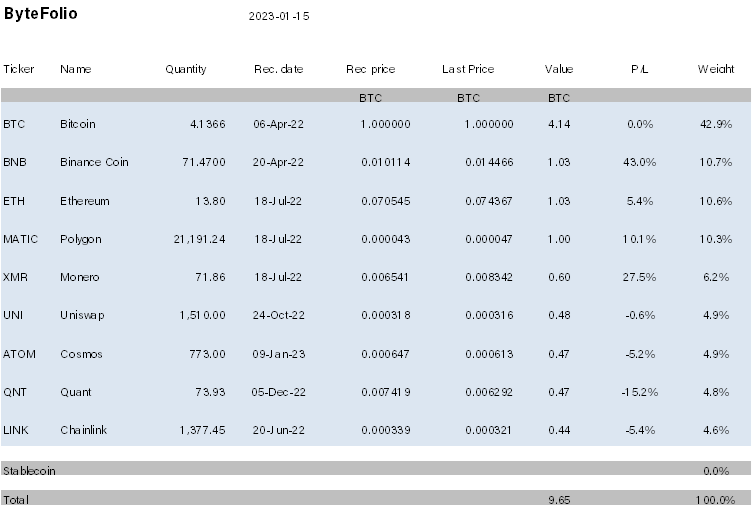Select the Uniswap name cell
Viewport: 752px width, 506px height.
tap(82, 315)
